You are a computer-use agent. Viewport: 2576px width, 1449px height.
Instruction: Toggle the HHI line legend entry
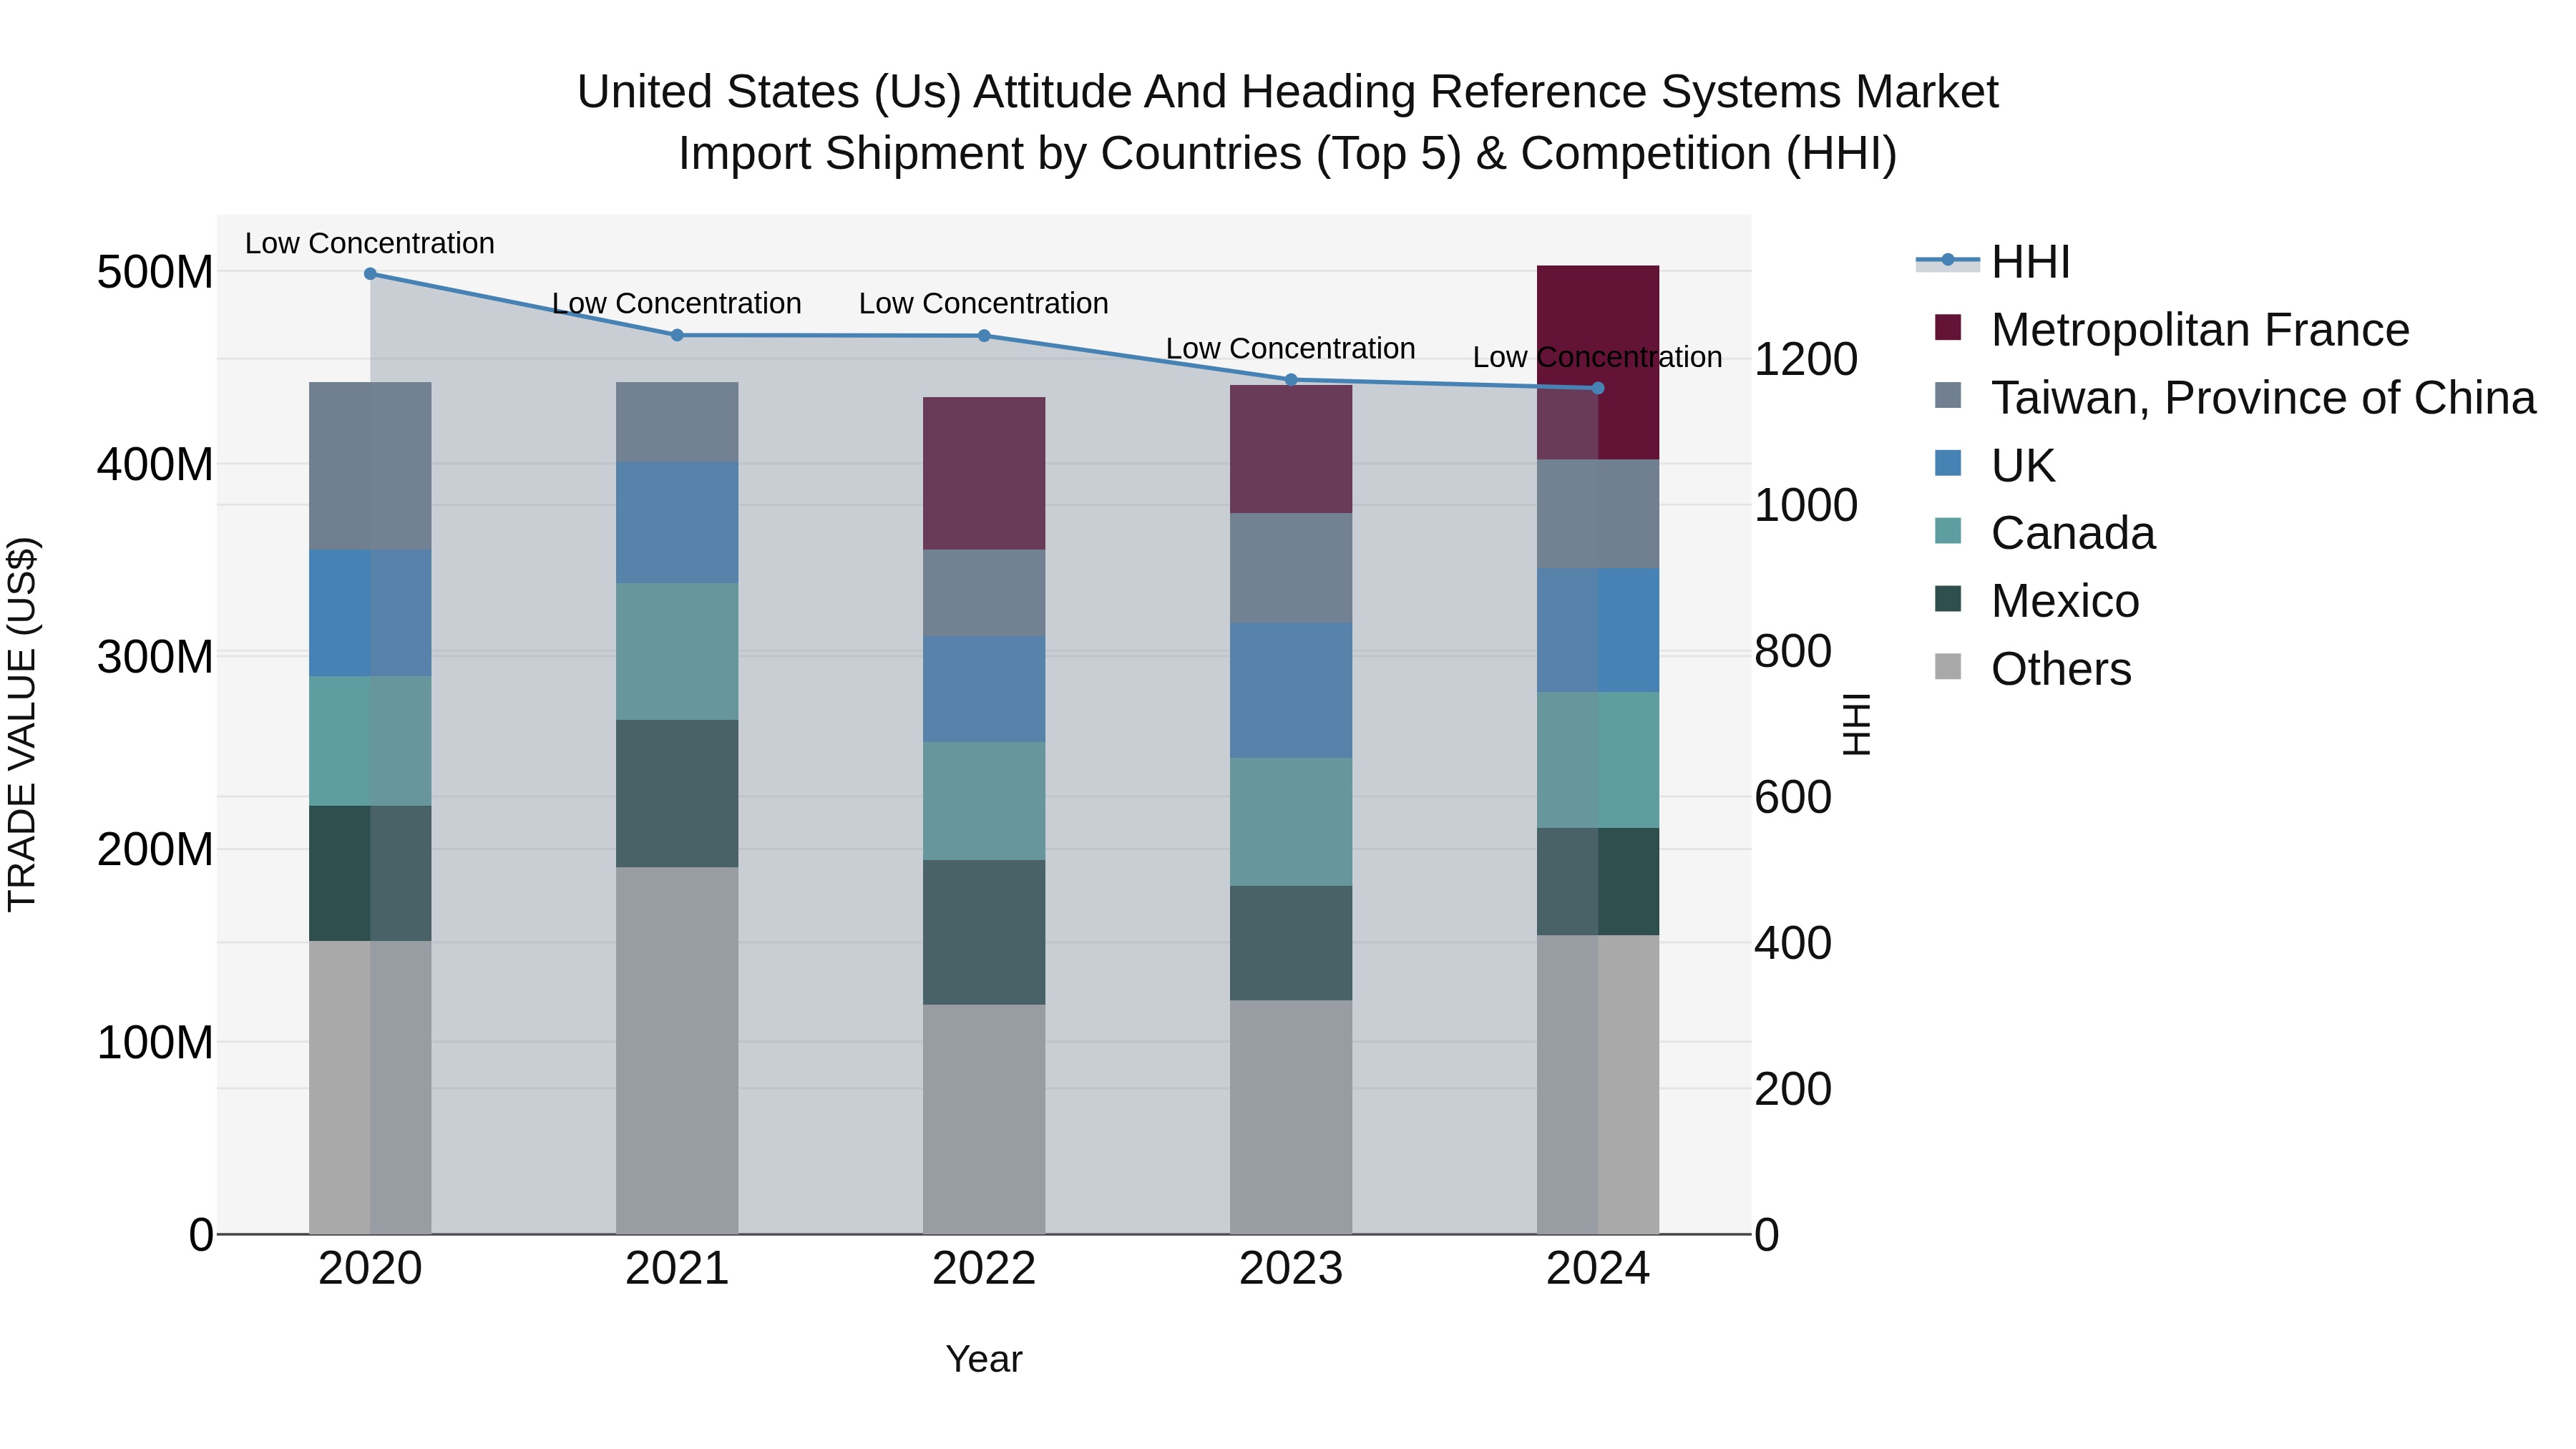(1992, 262)
